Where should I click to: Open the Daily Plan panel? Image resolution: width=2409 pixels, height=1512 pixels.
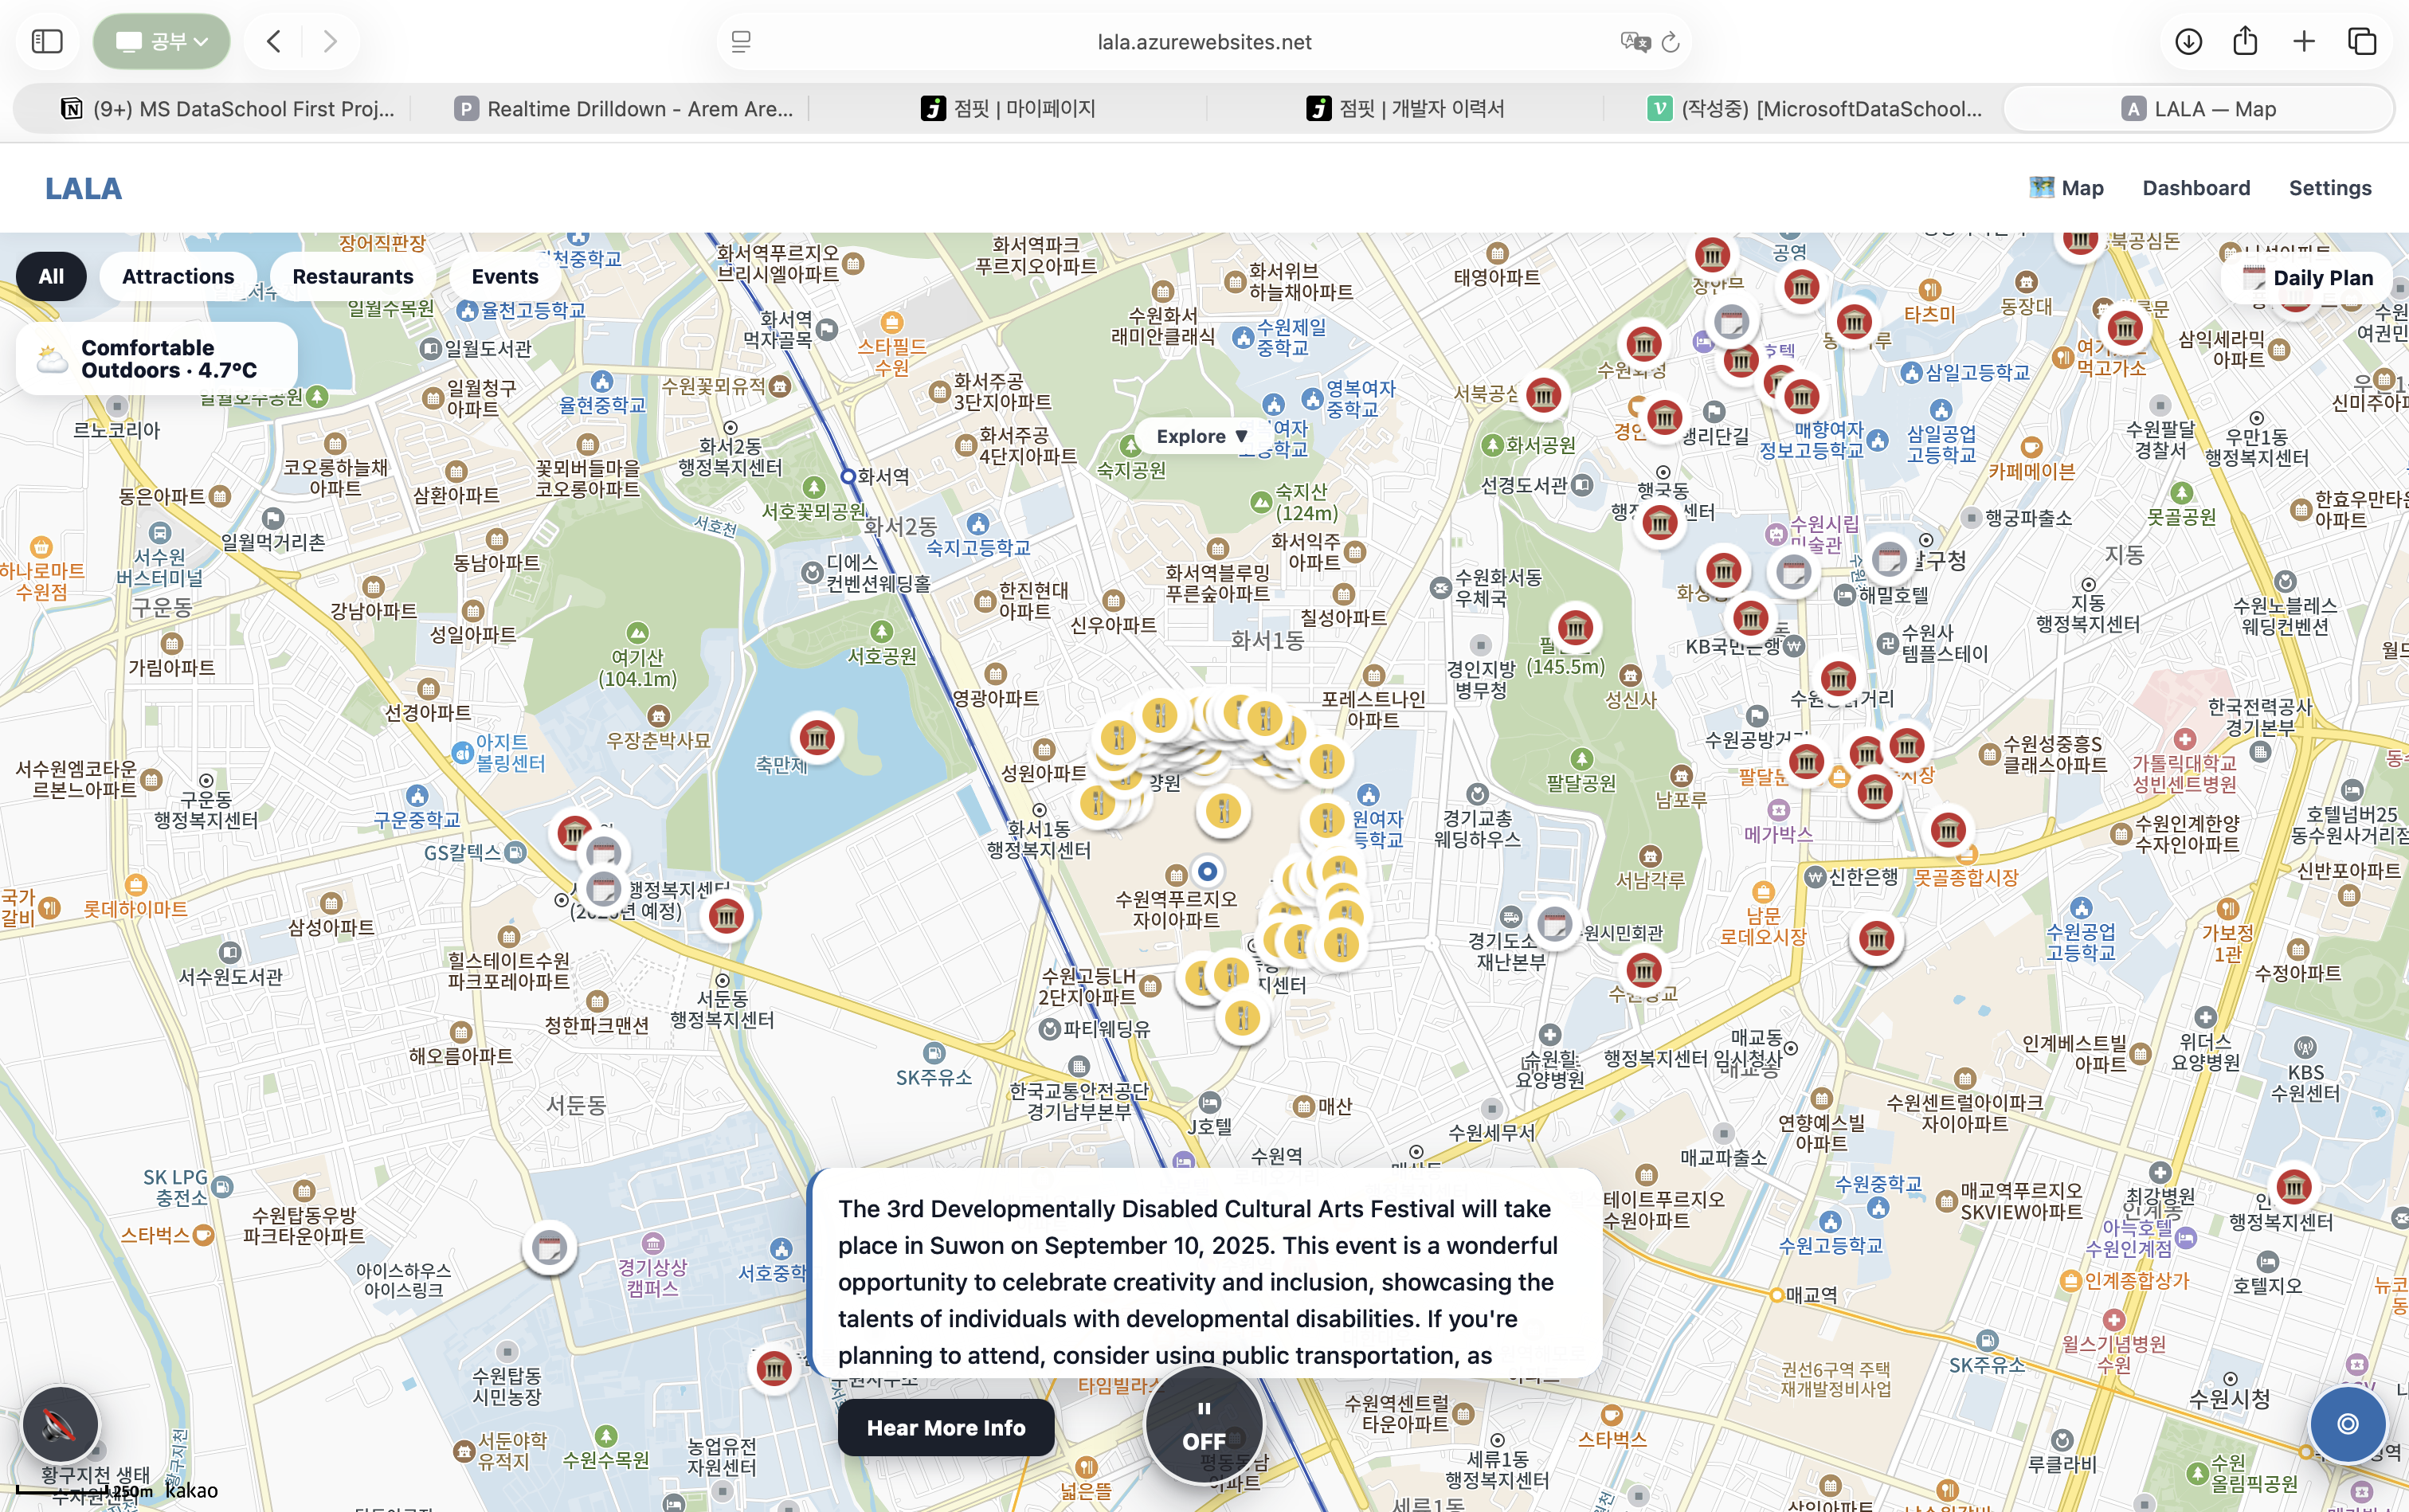pyautogui.click(x=2308, y=277)
